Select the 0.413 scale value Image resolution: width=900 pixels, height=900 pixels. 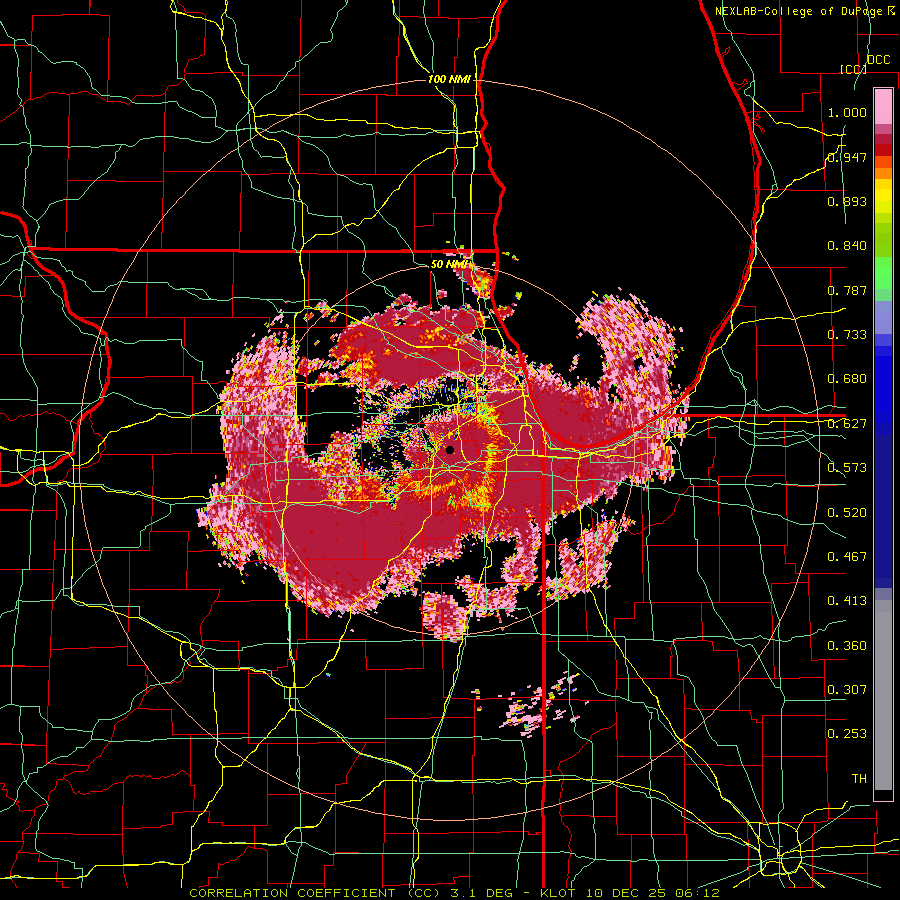point(847,601)
